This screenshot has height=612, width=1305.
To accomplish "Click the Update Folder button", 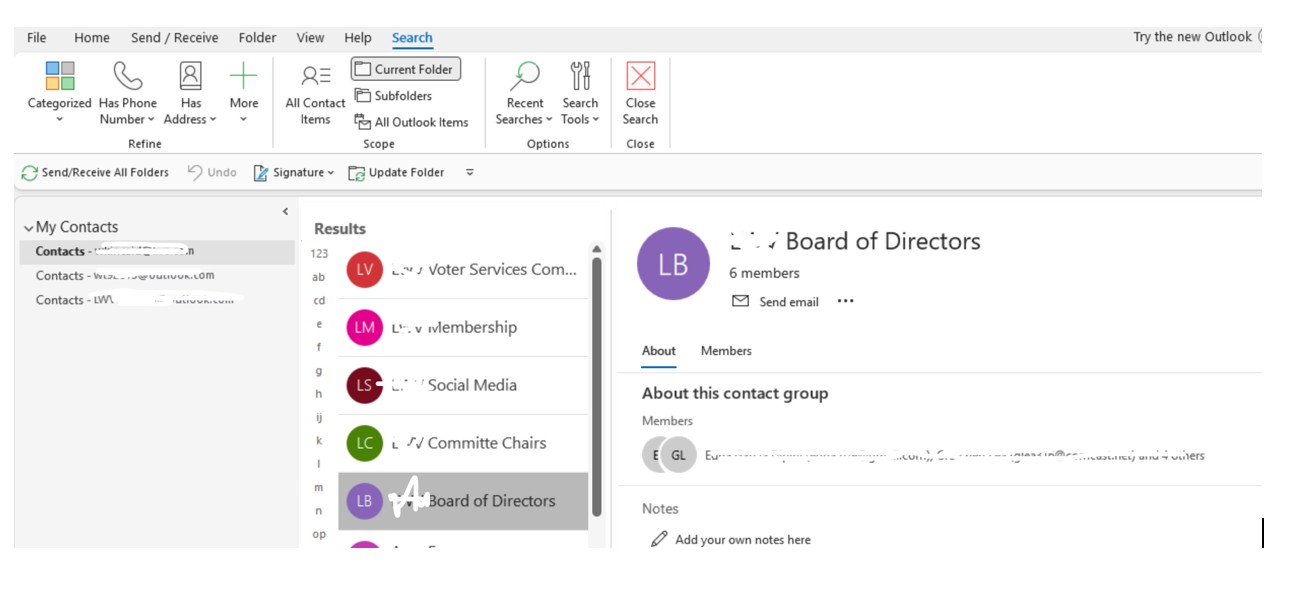I will [x=397, y=172].
